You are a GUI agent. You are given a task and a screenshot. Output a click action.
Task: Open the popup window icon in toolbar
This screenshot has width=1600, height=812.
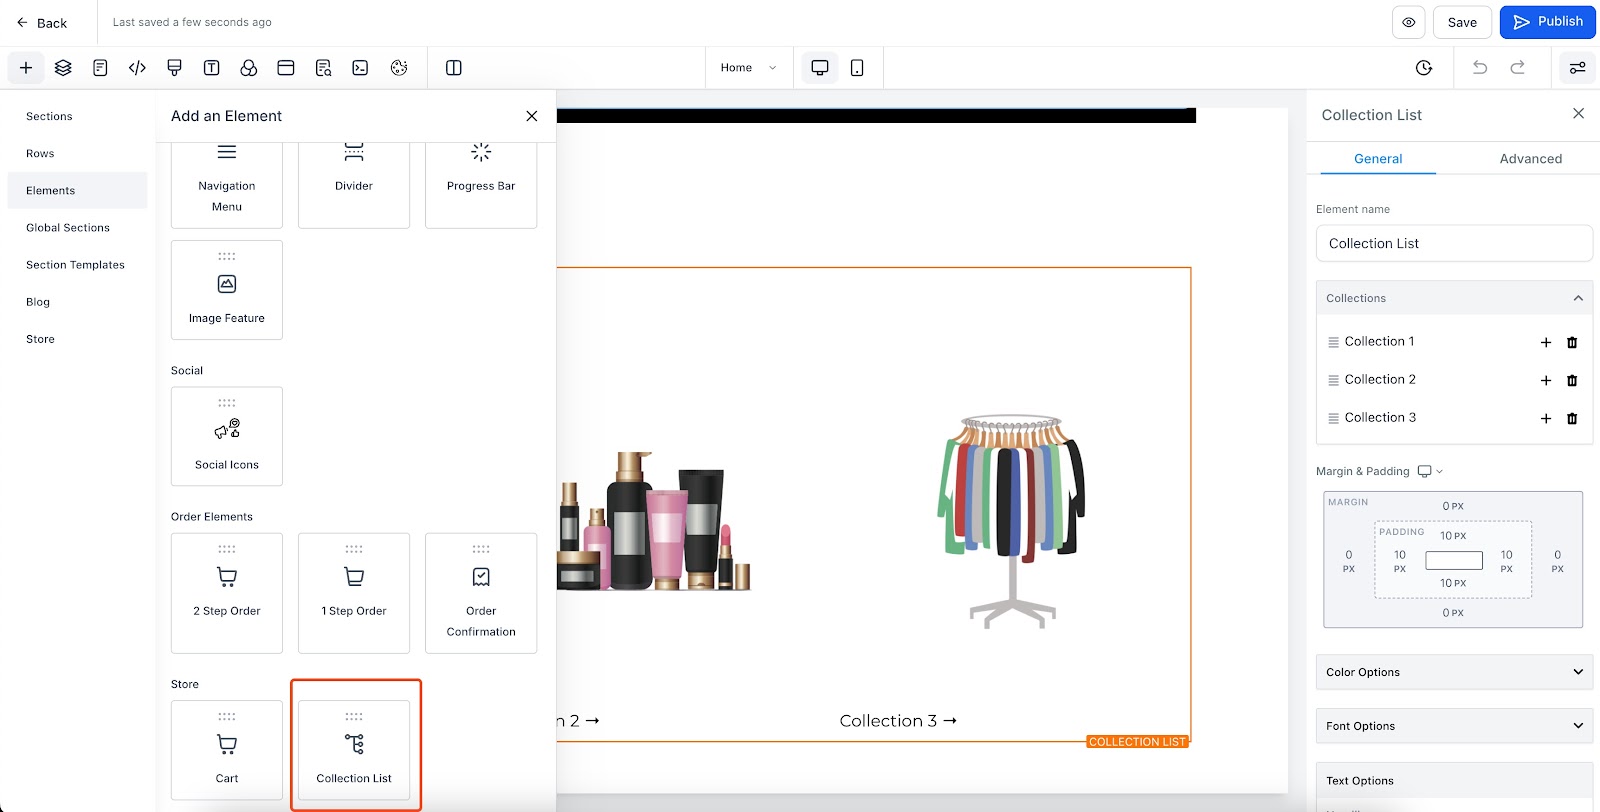click(286, 68)
